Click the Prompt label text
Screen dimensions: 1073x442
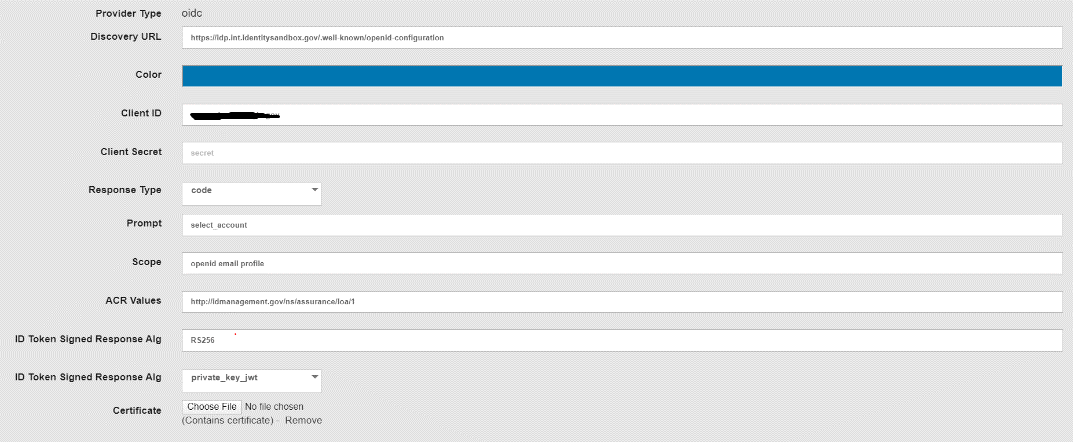(x=144, y=223)
